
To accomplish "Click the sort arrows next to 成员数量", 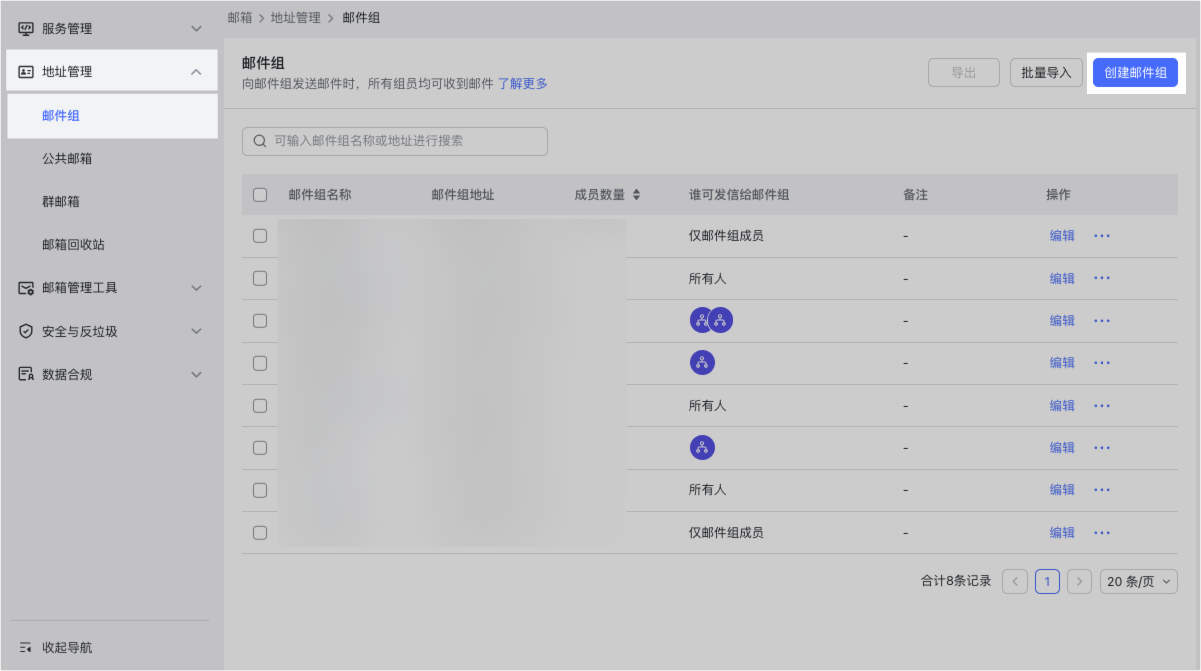I will [636, 195].
